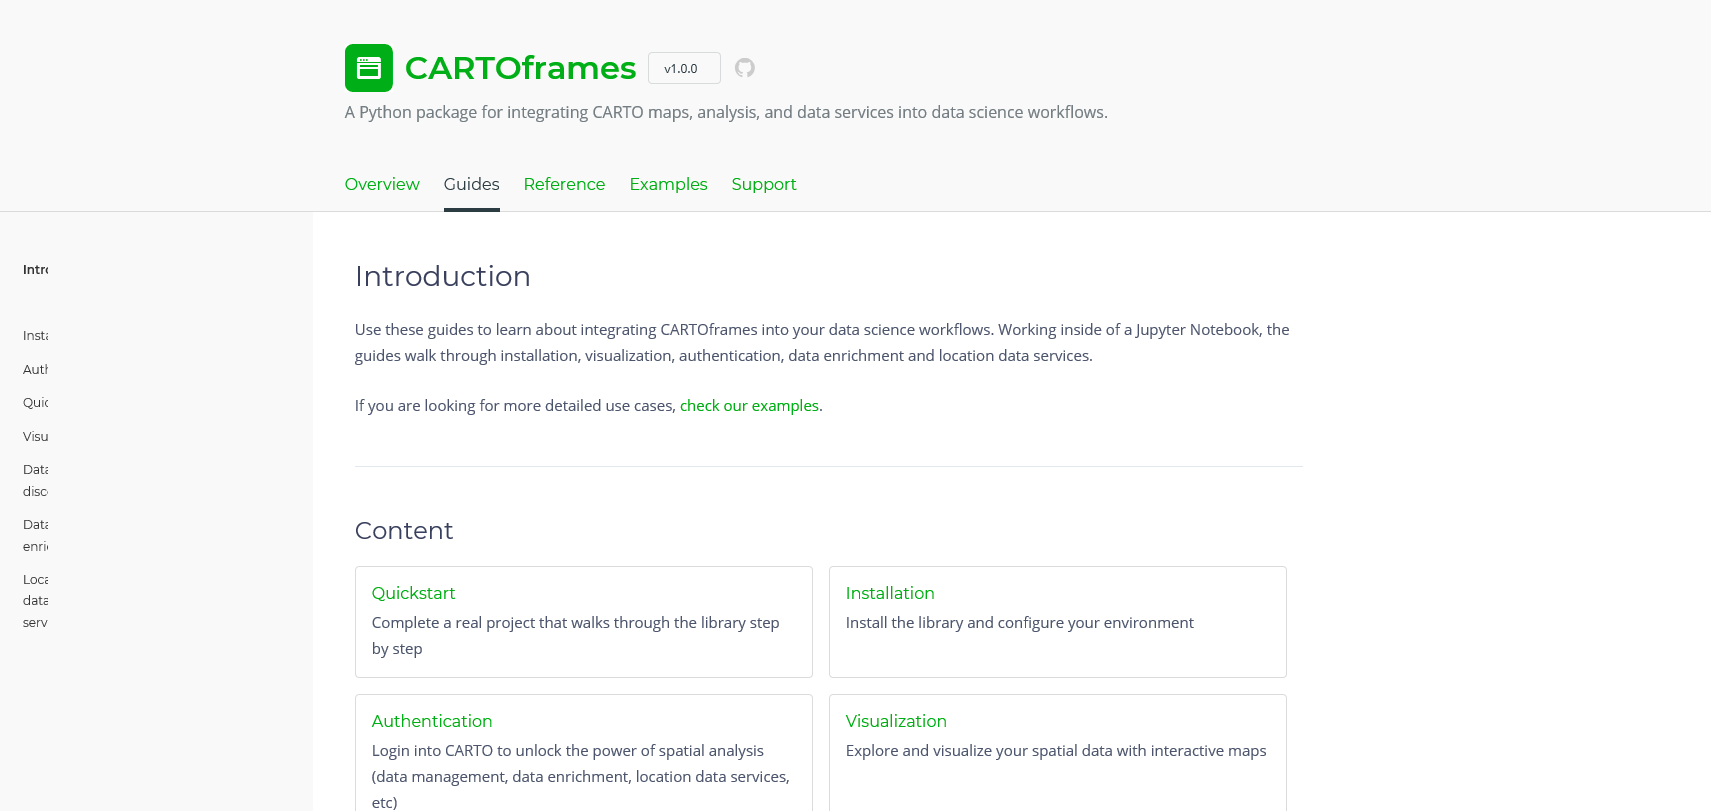Go to the Examples tab
The image size is (1711, 811).
[x=668, y=184]
